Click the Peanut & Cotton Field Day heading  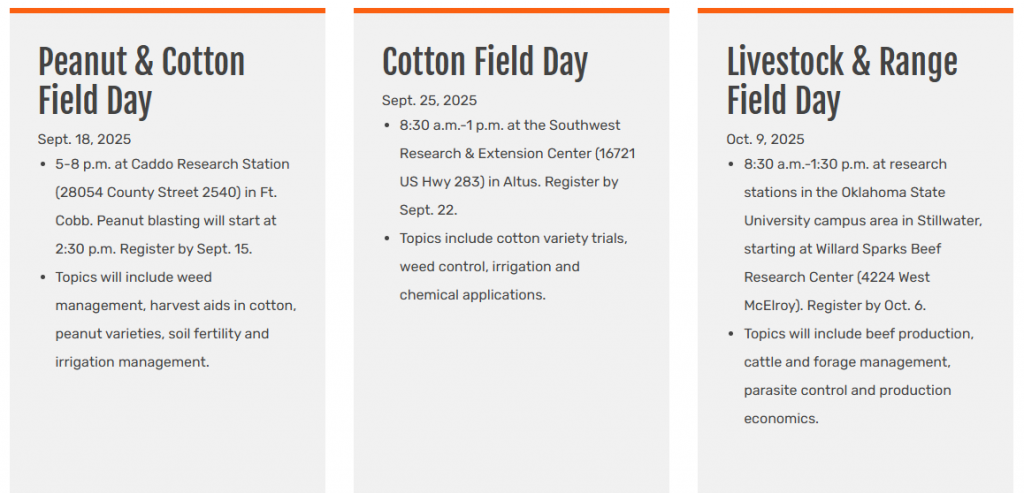point(141,81)
